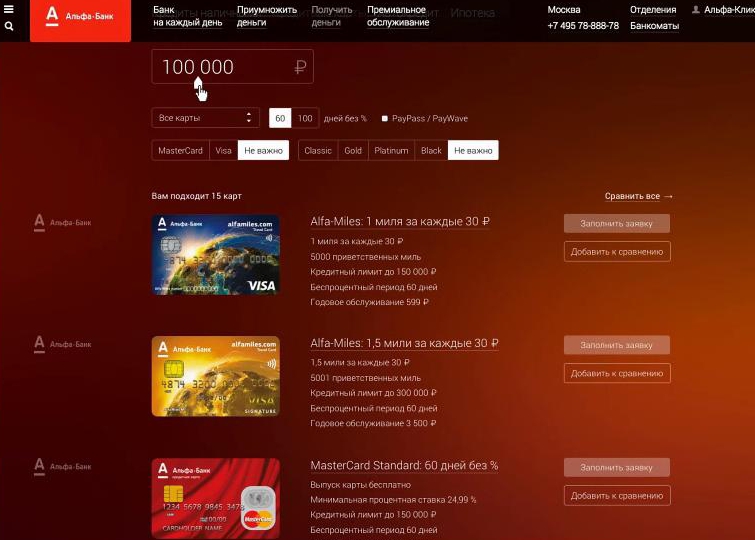The height and width of the screenshot is (540, 755).
Task: Click the text 5001 приветственных миль
Action: [x=365, y=378]
